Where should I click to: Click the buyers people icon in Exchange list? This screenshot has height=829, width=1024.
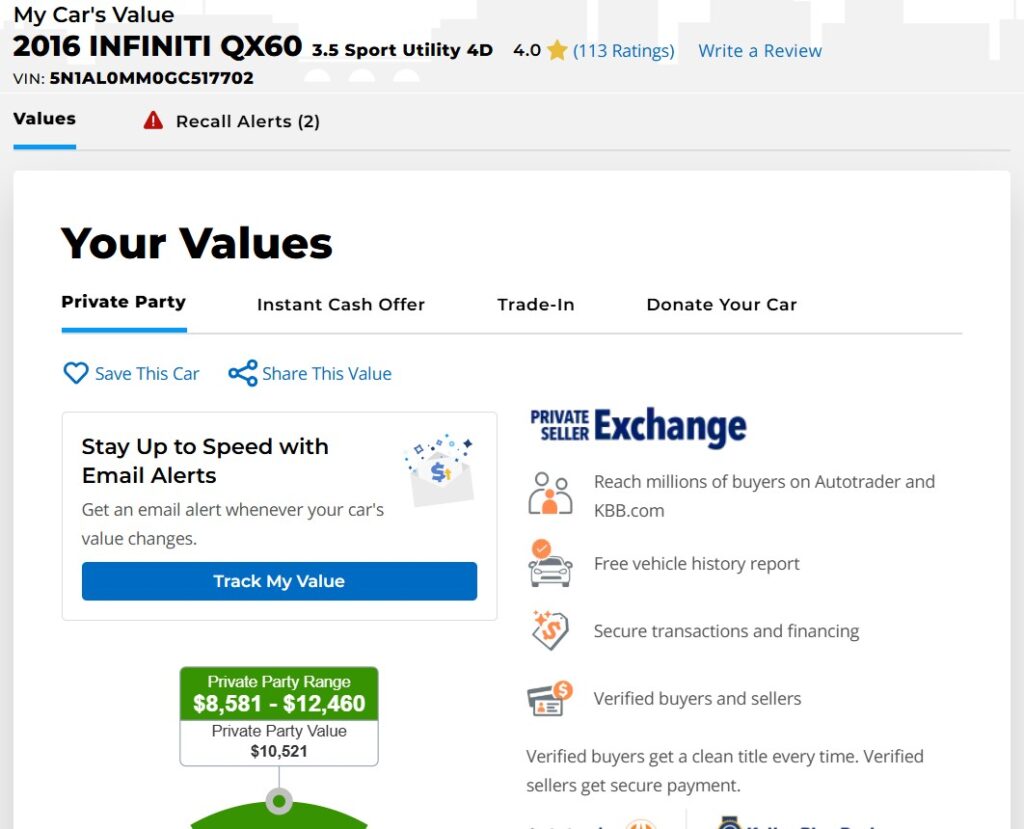point(550,495)
